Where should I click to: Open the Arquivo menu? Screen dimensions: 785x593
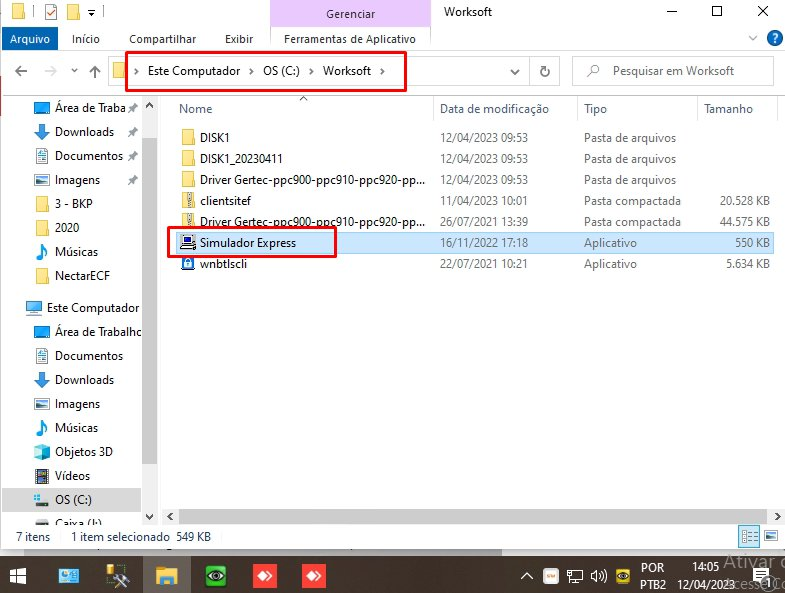tap(30, 39)
